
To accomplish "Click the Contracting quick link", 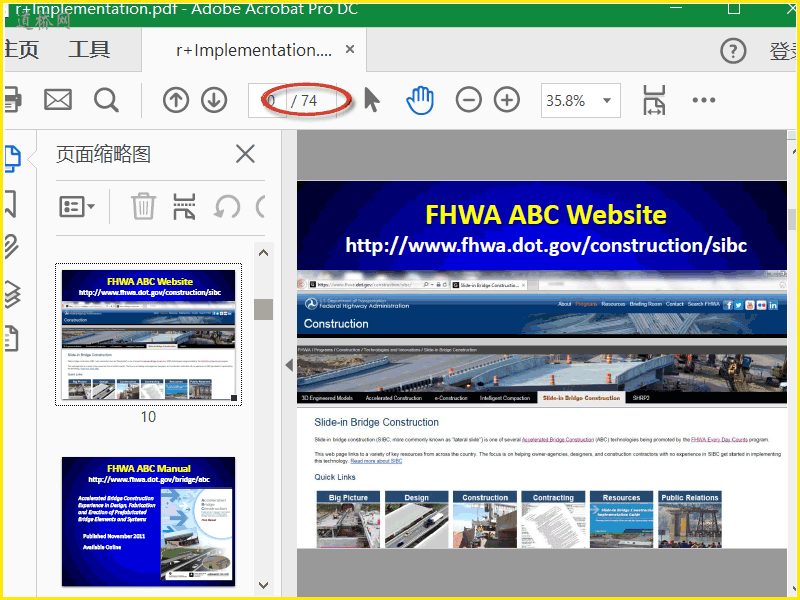I will [553, 519].
